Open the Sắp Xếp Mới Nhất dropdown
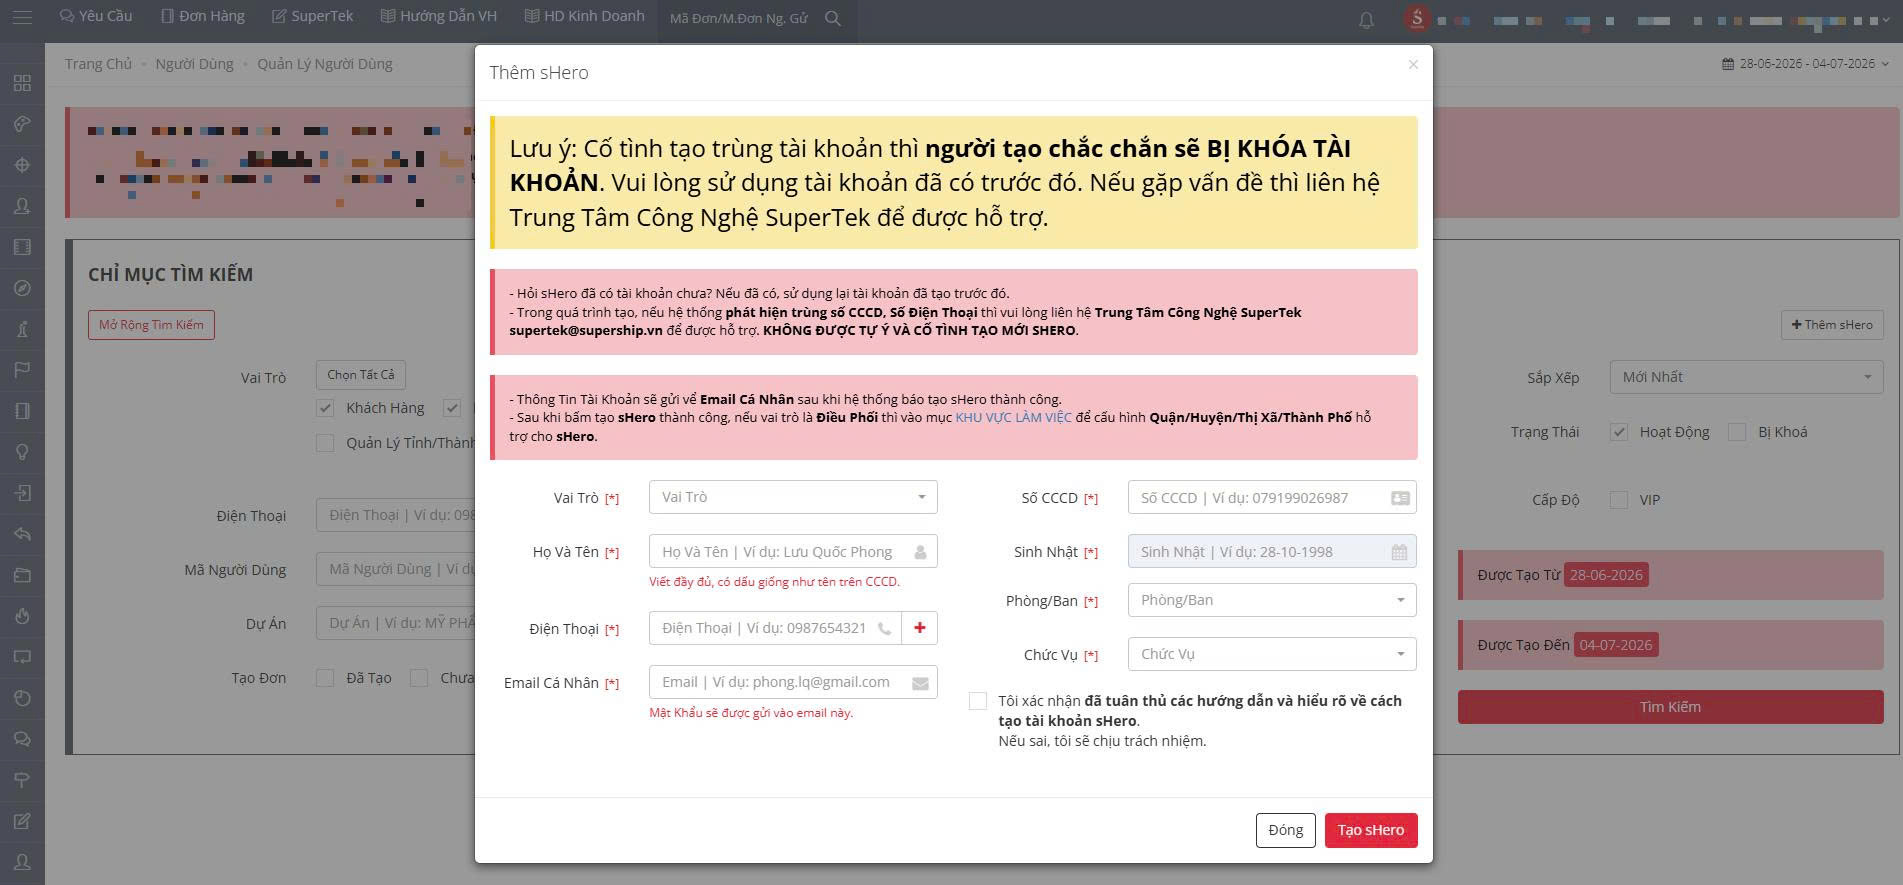 (x=1746, y=377)
